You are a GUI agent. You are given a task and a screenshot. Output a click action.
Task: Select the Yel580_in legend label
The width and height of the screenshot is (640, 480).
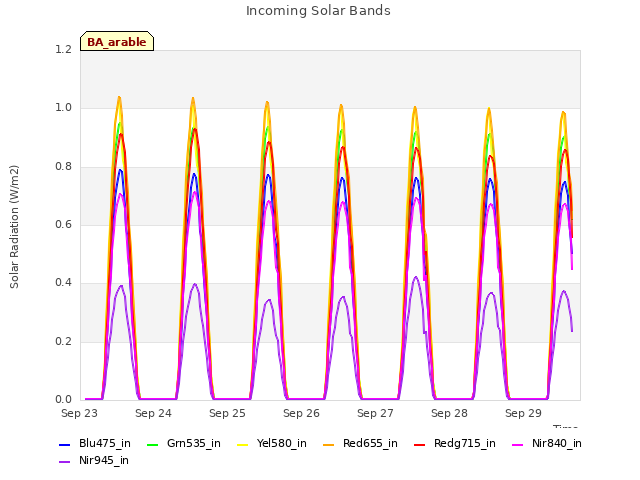282,444
